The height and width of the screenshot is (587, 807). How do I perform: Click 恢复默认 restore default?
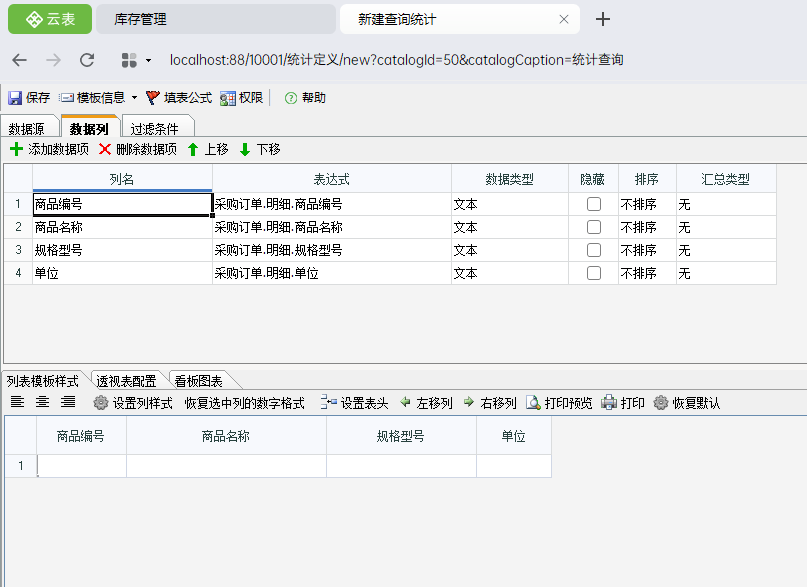tap(687, 403)
